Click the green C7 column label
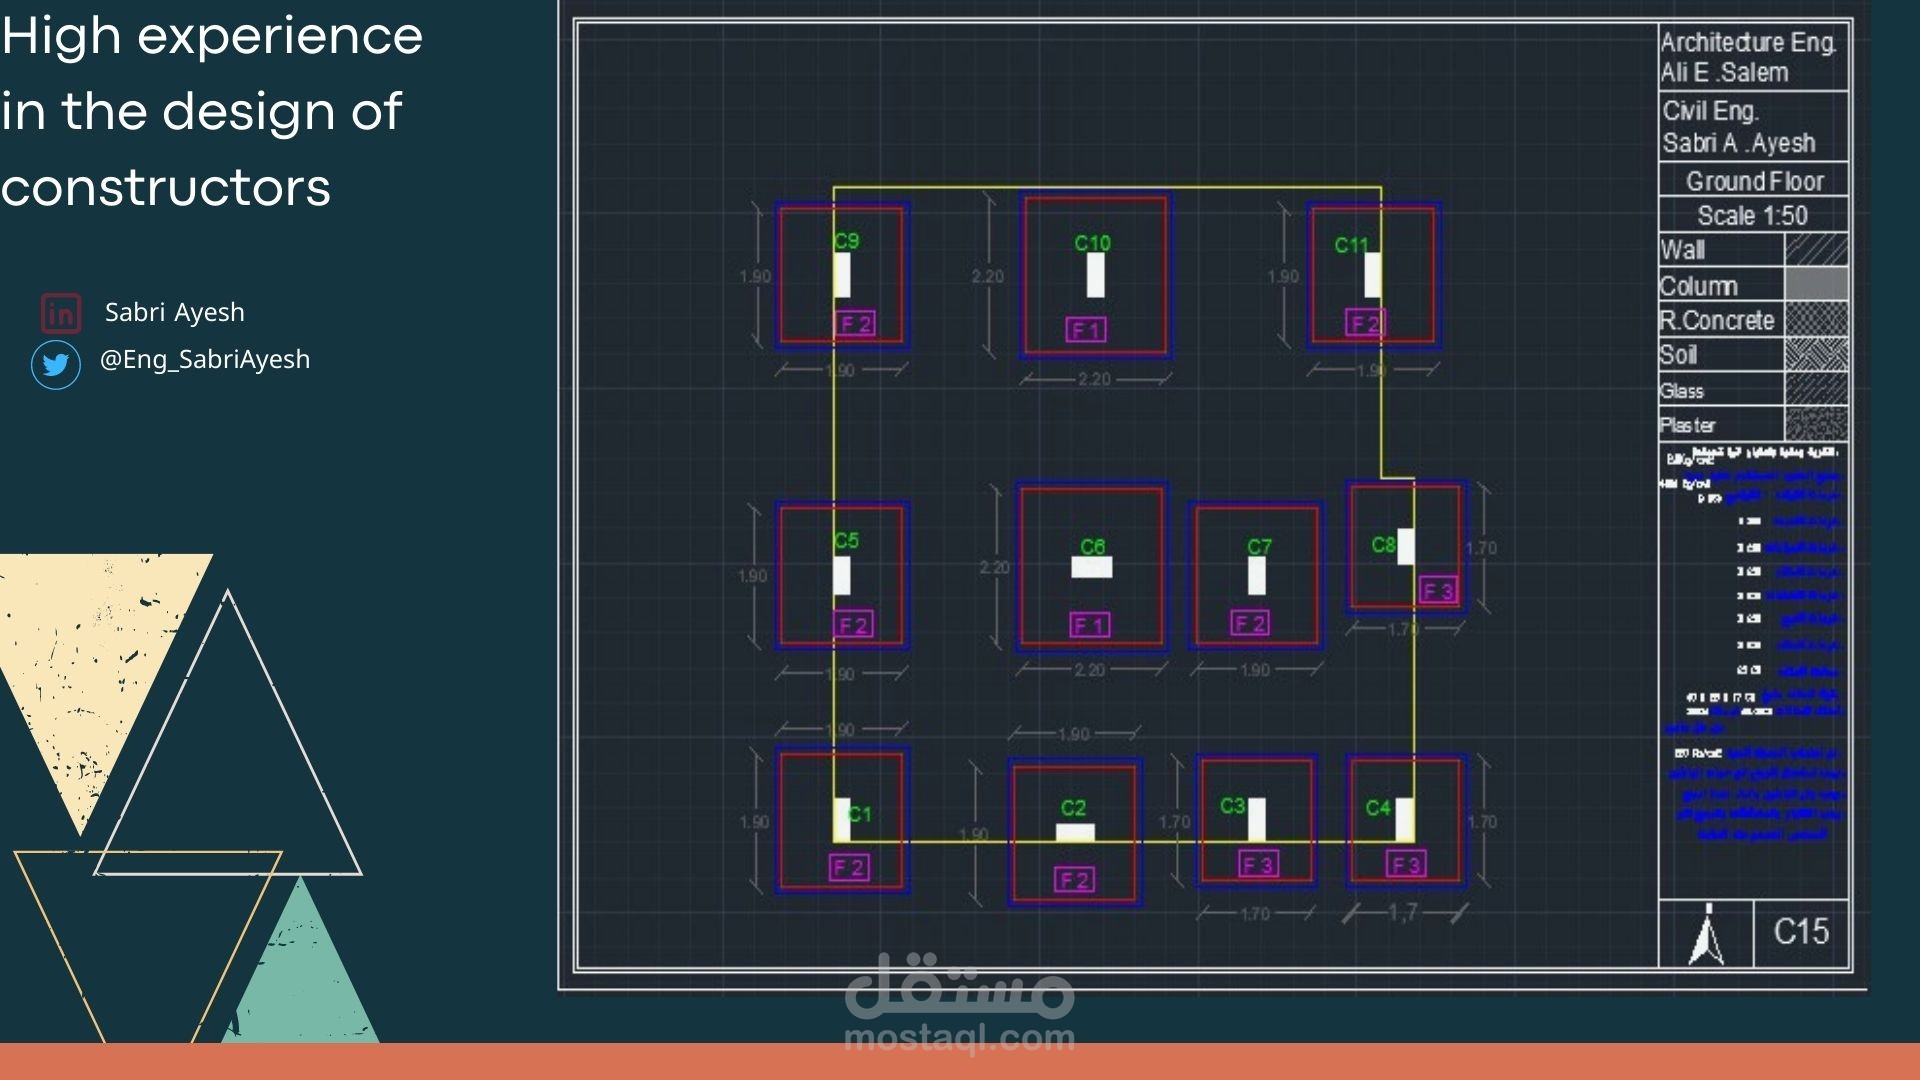Screen dimensions: 1920x1080 click(1259, 546)
